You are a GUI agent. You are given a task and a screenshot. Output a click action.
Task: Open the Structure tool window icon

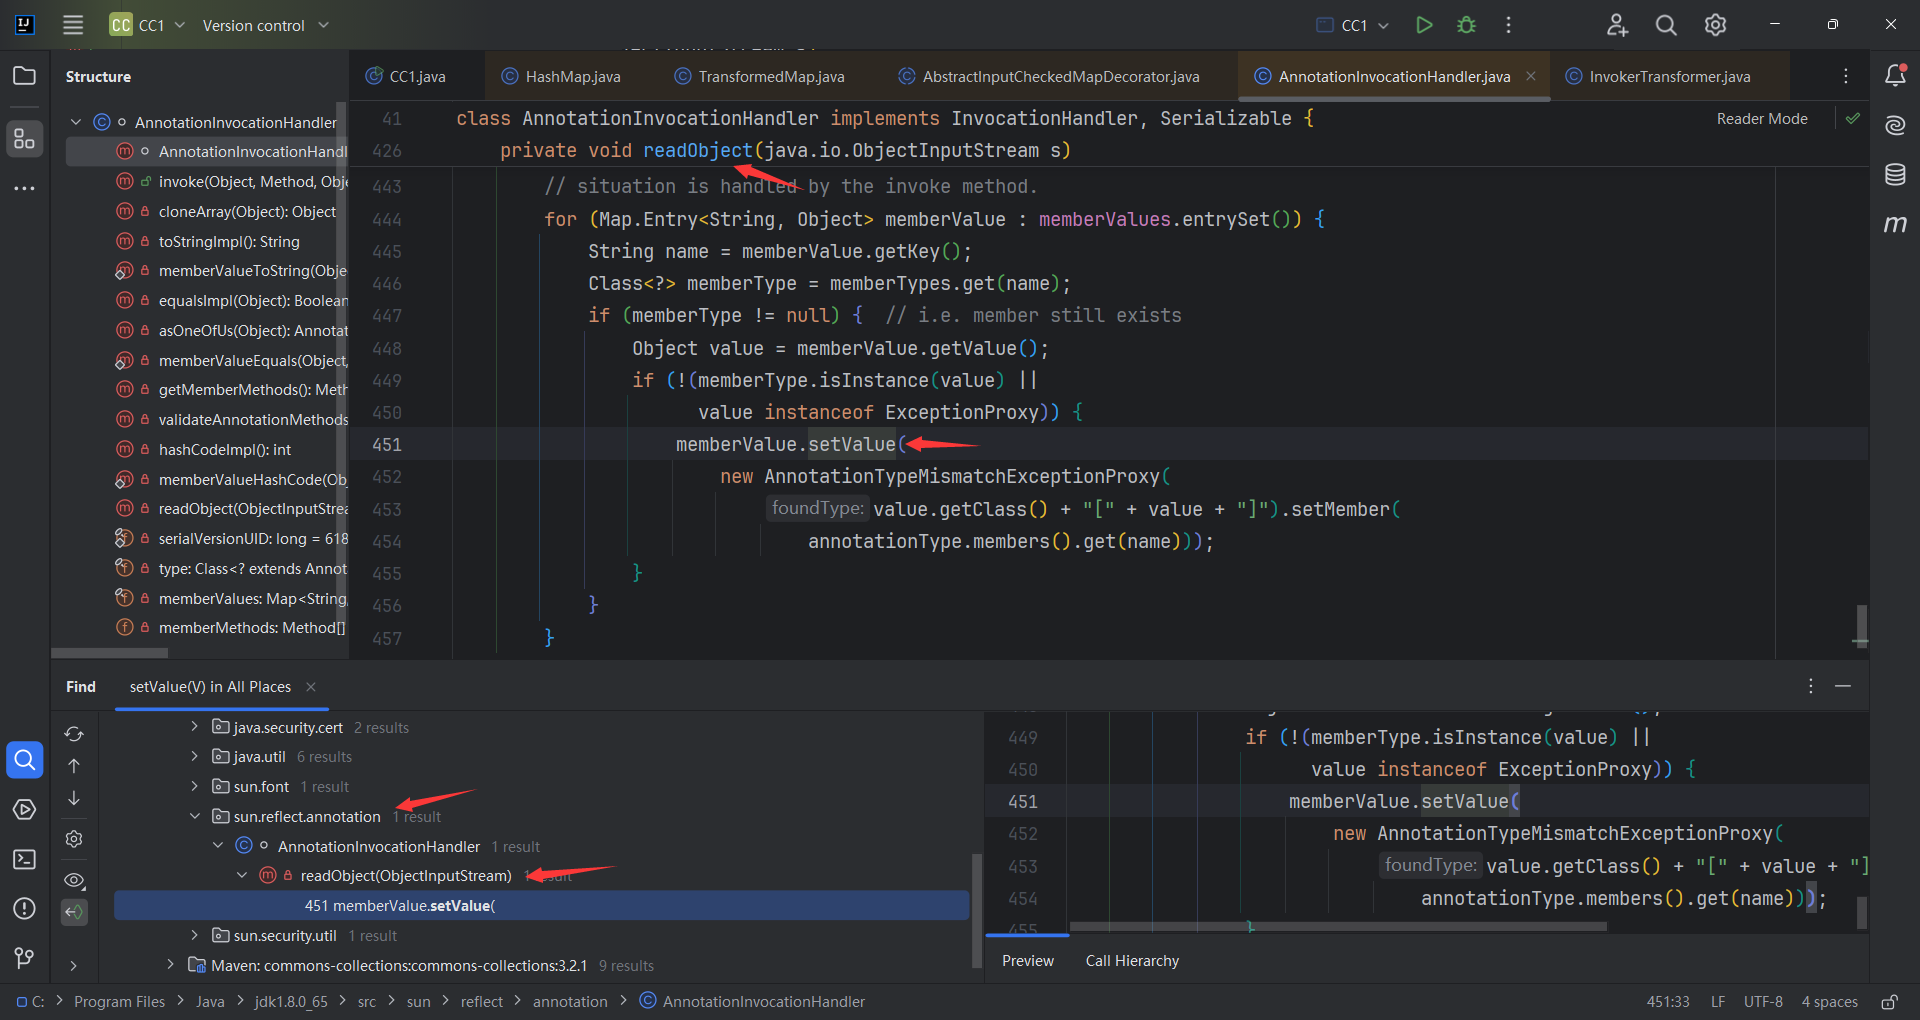tap(25, 138)
